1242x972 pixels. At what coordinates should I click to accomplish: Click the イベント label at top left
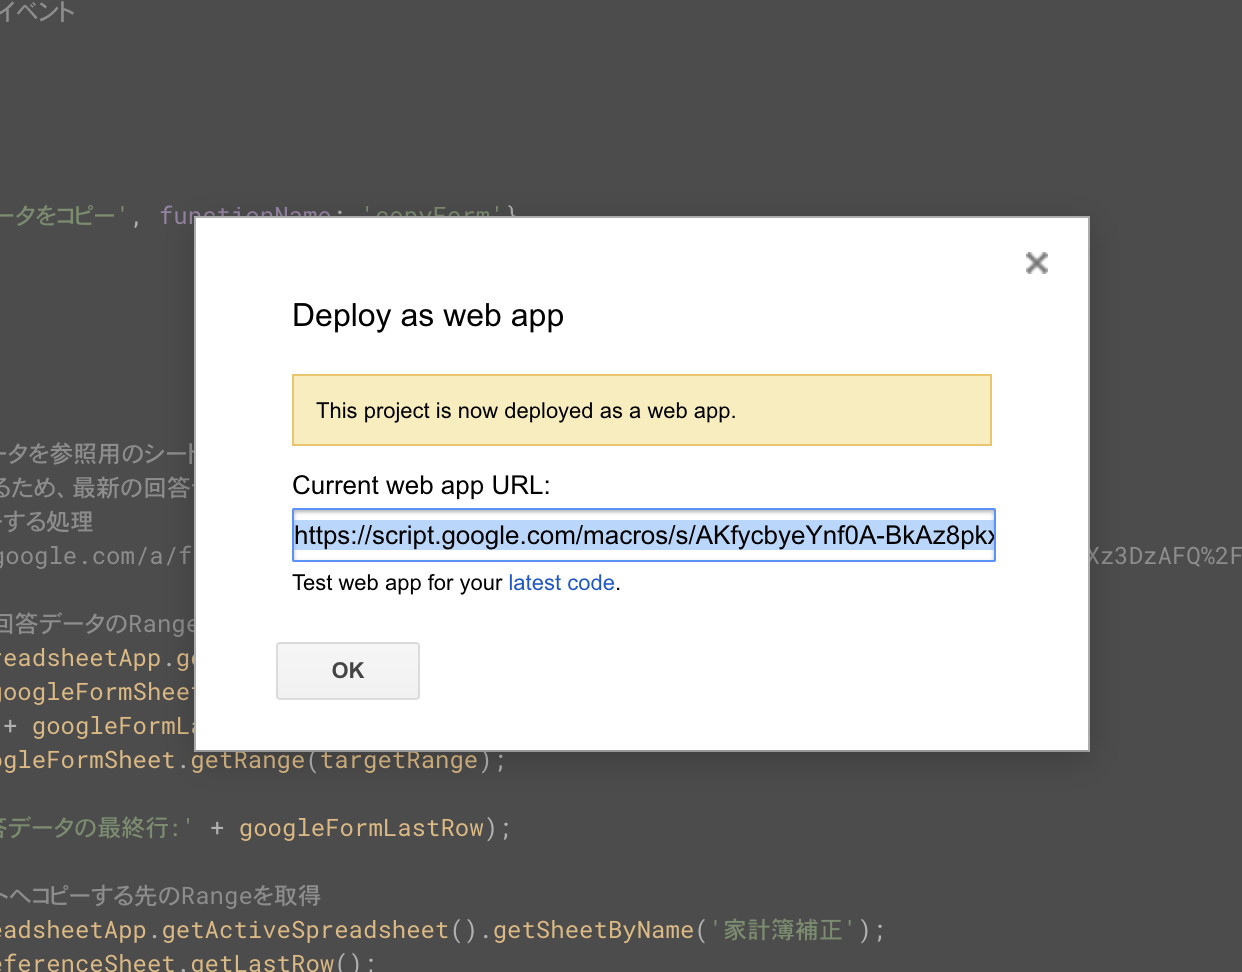(37, 13)
